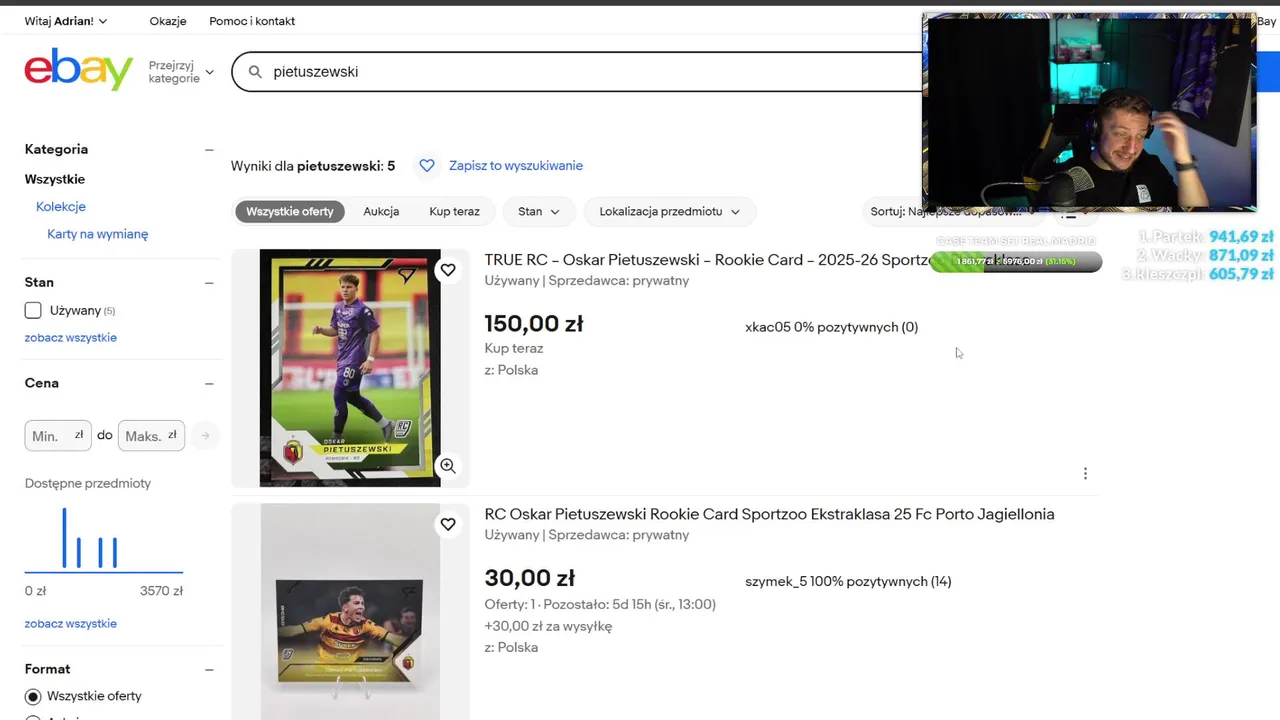
Task: Click seller szymek_5 feedback text
Action: tap(848, 582)
